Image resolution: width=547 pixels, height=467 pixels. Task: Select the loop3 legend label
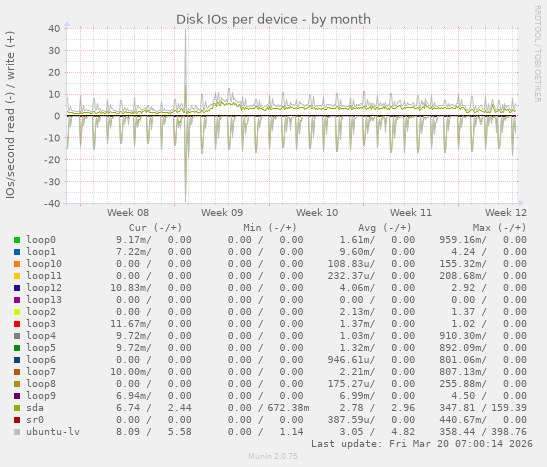(x=41, y=324)
